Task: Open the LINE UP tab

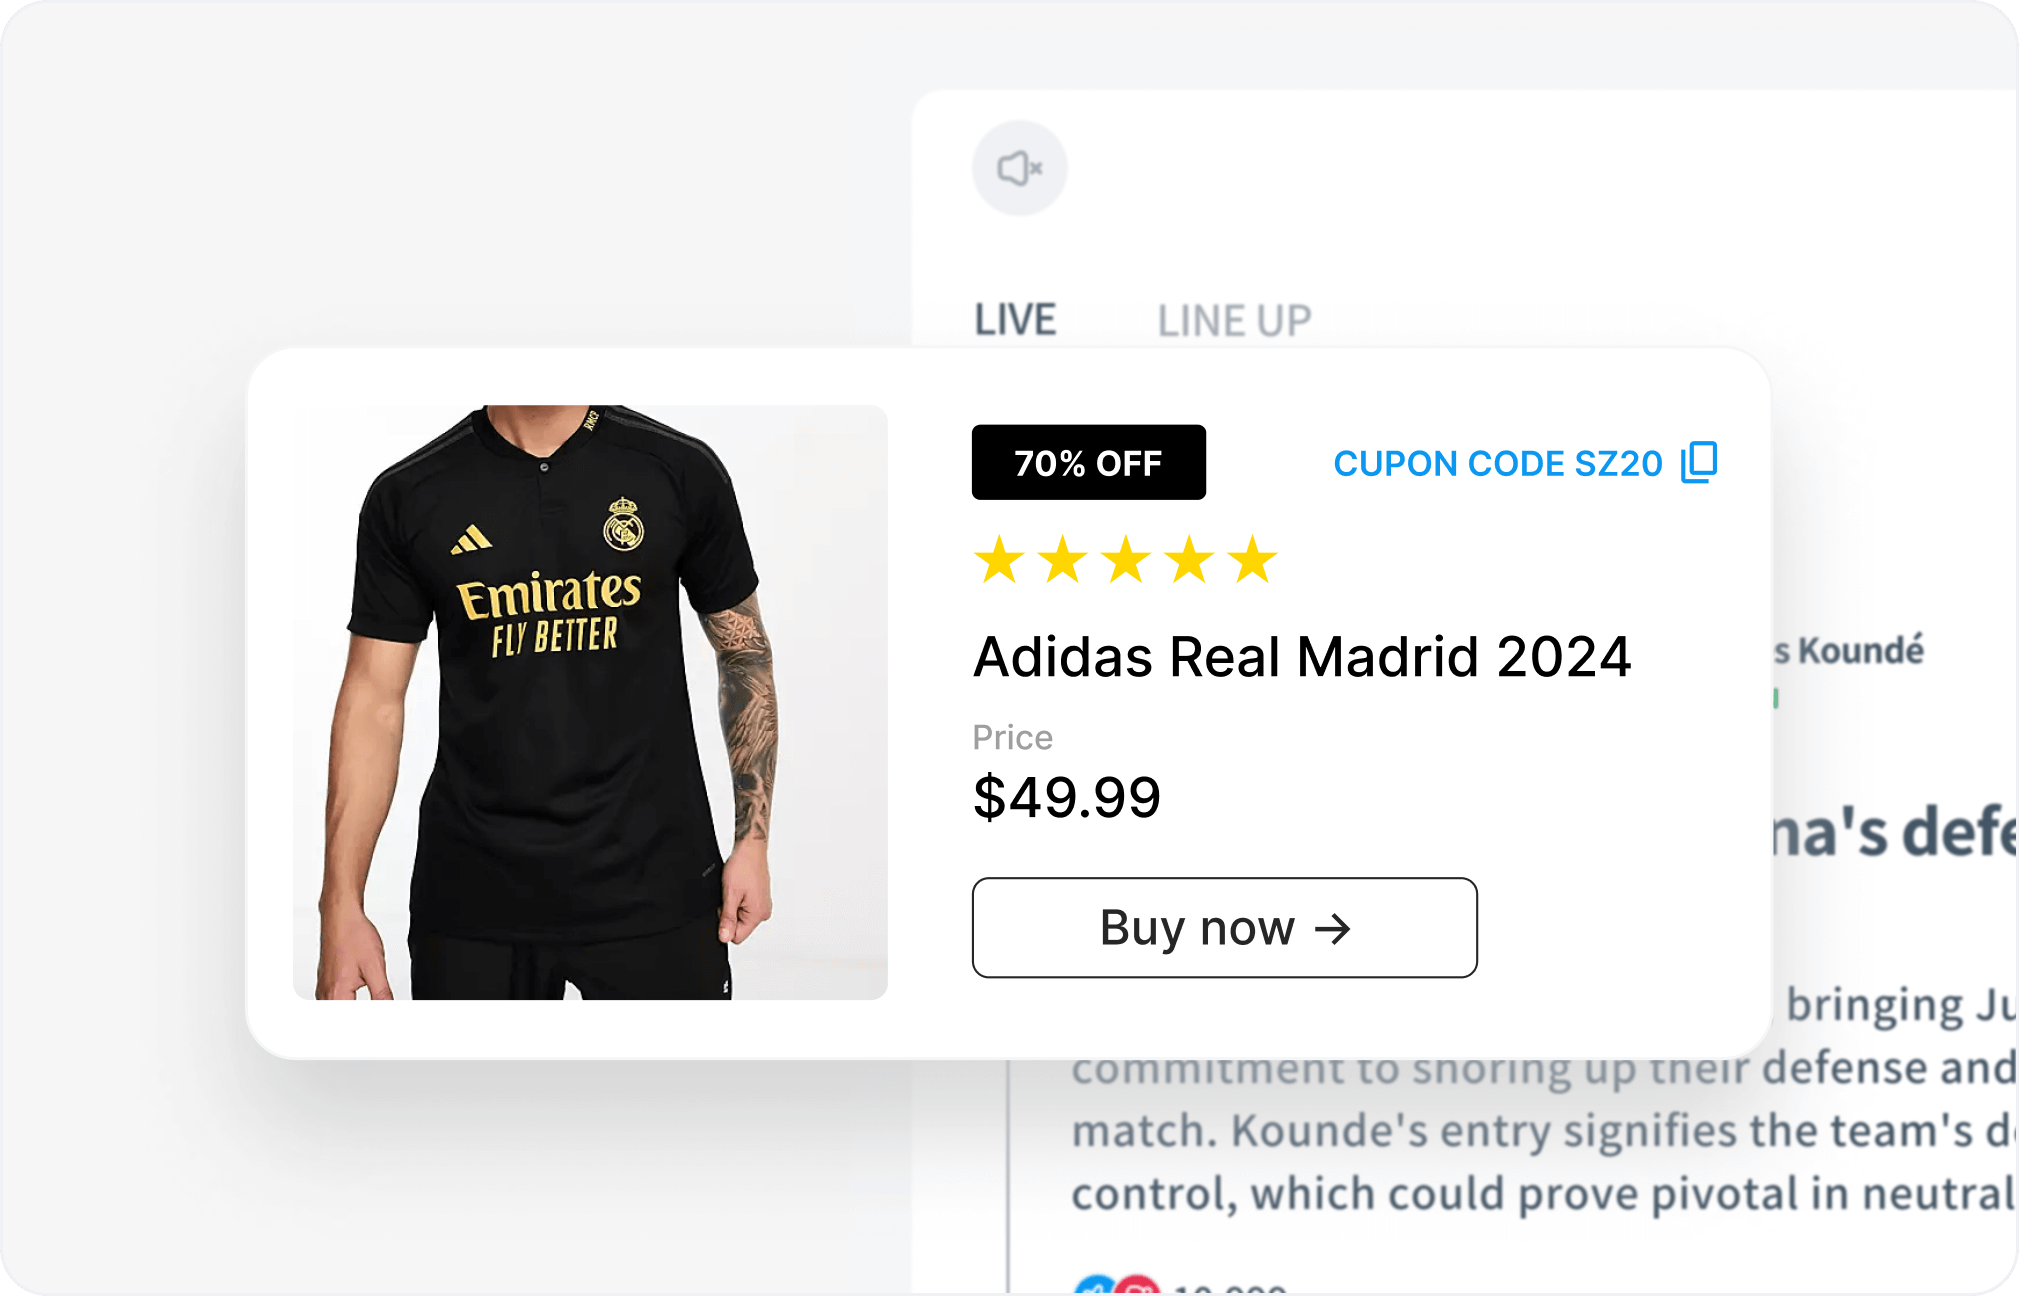Action: pyautogui.click(x=1234, y=321)
